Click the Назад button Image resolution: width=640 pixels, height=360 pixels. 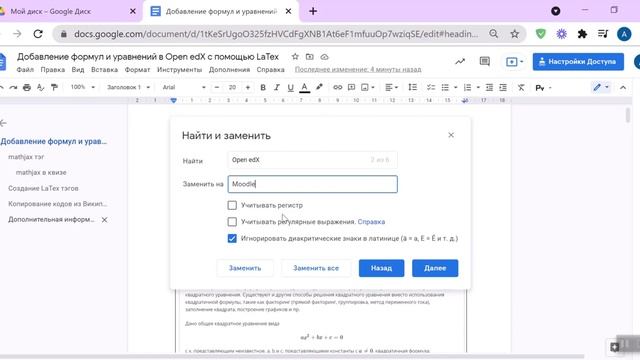[382, 268]
